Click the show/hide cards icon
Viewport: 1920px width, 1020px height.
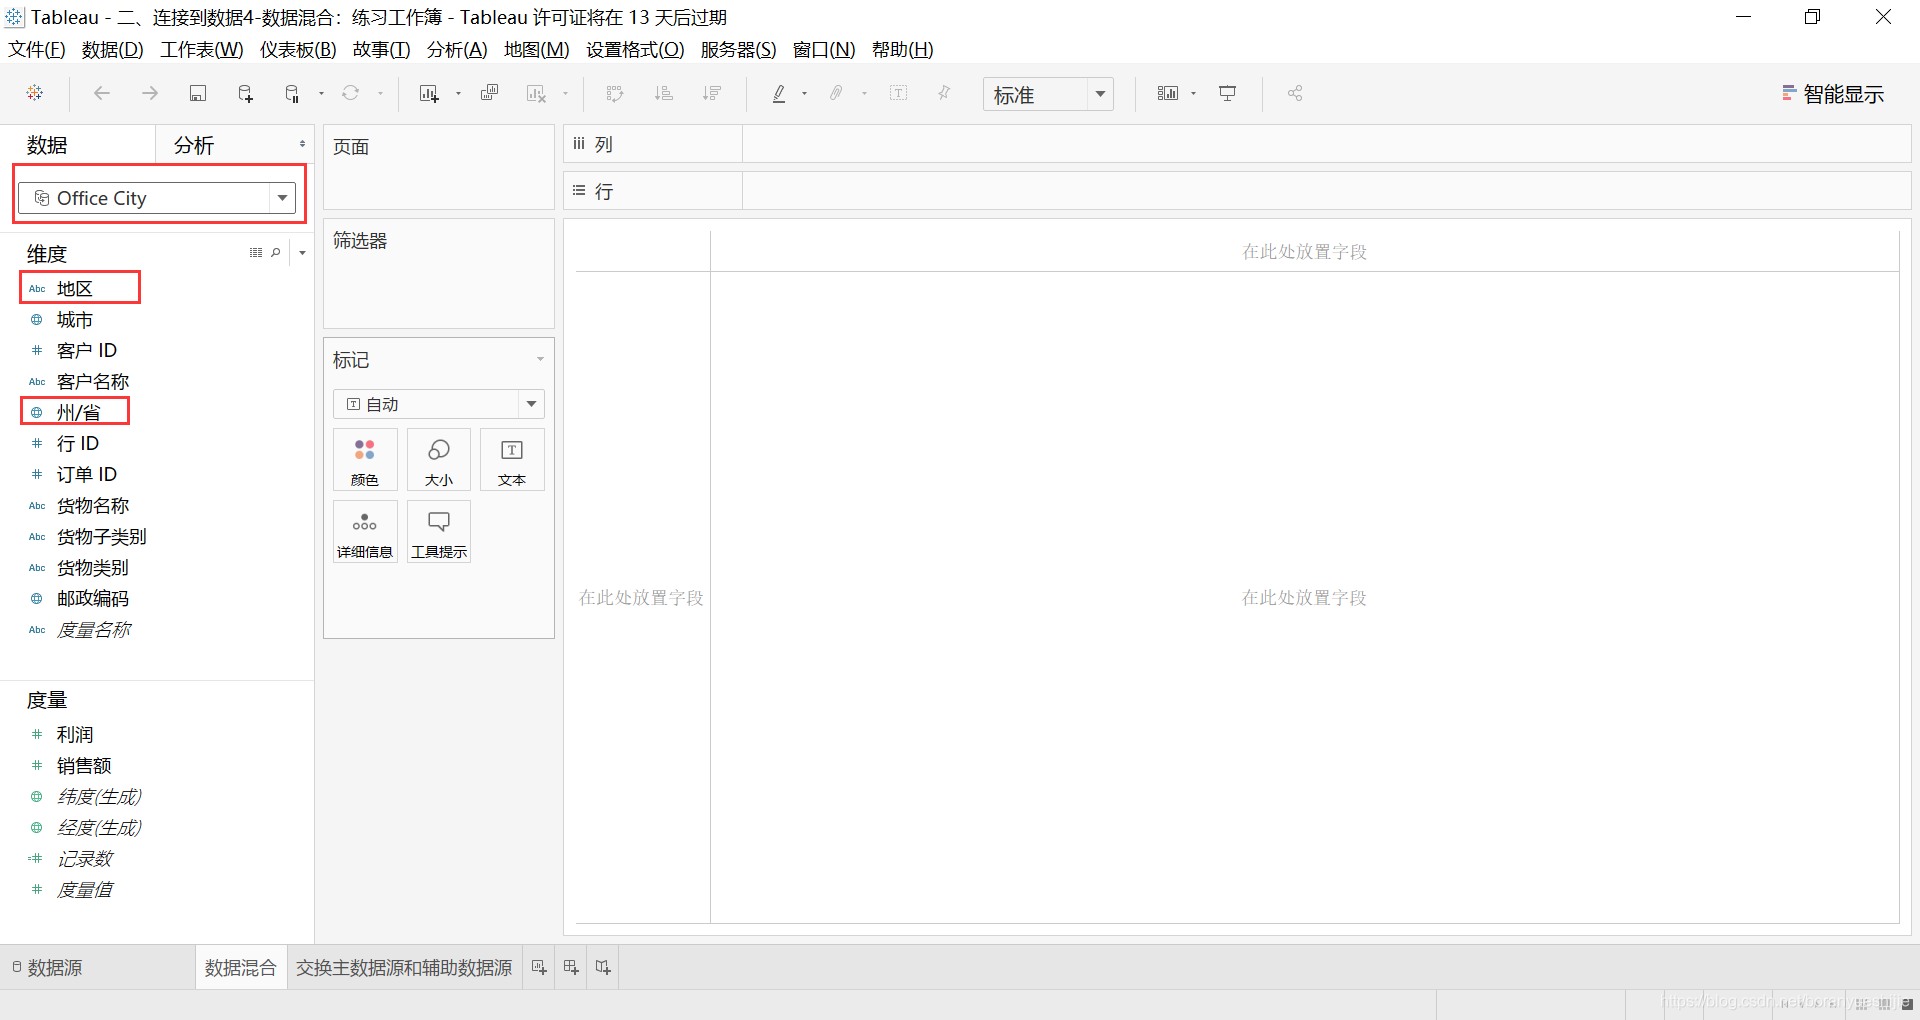point(1168,93)
